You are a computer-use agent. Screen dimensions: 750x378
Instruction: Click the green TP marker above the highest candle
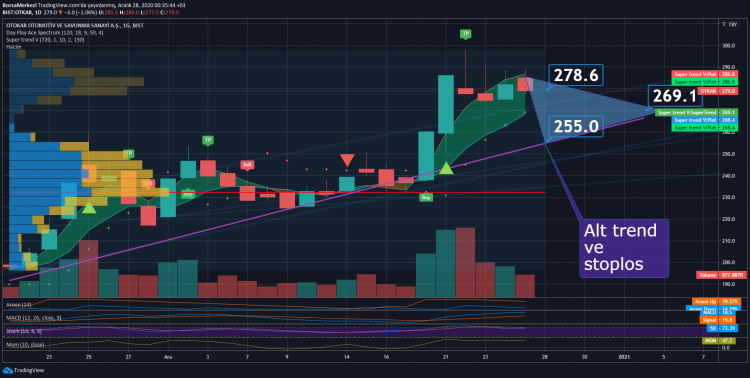click(x=465, y=33)
